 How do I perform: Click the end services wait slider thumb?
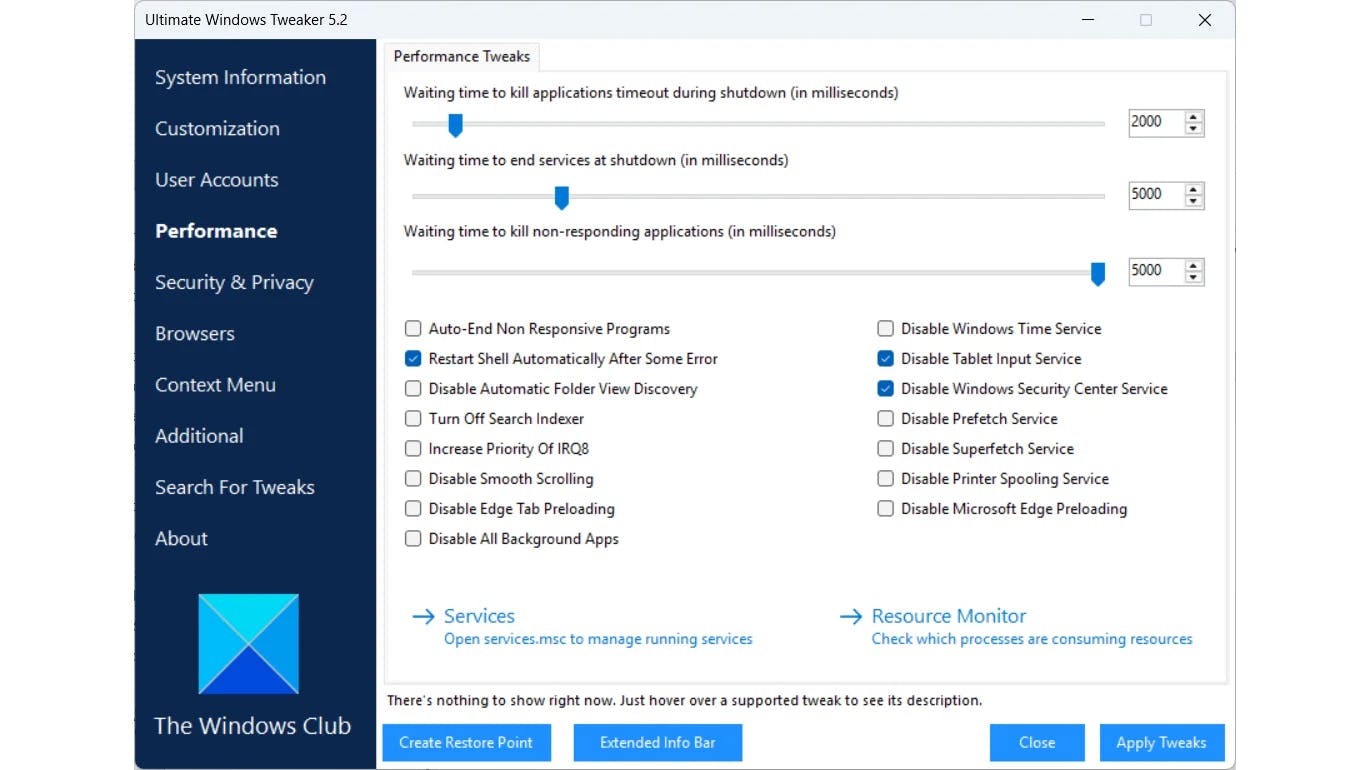pos(561,198)
